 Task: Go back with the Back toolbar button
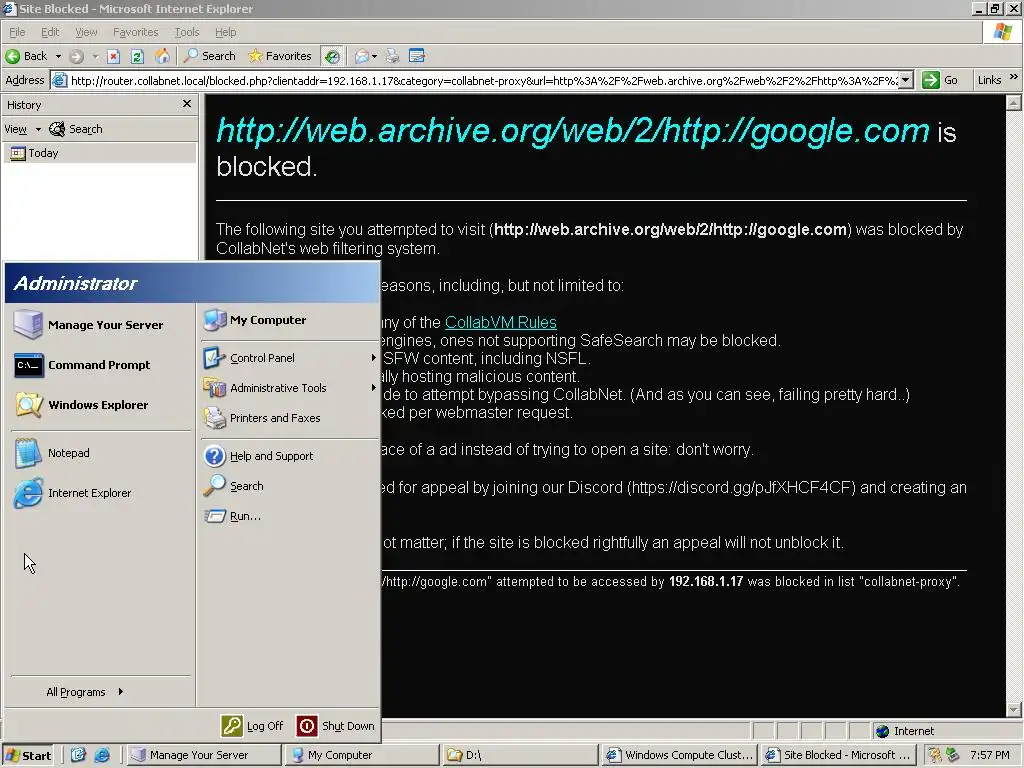pyautogui.click(x=26, y=56)
